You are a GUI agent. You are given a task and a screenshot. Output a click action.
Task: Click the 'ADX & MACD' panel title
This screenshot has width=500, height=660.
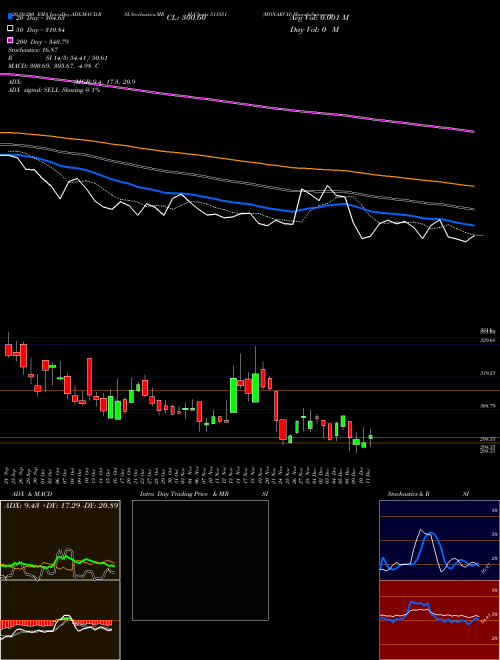(32, 494)
